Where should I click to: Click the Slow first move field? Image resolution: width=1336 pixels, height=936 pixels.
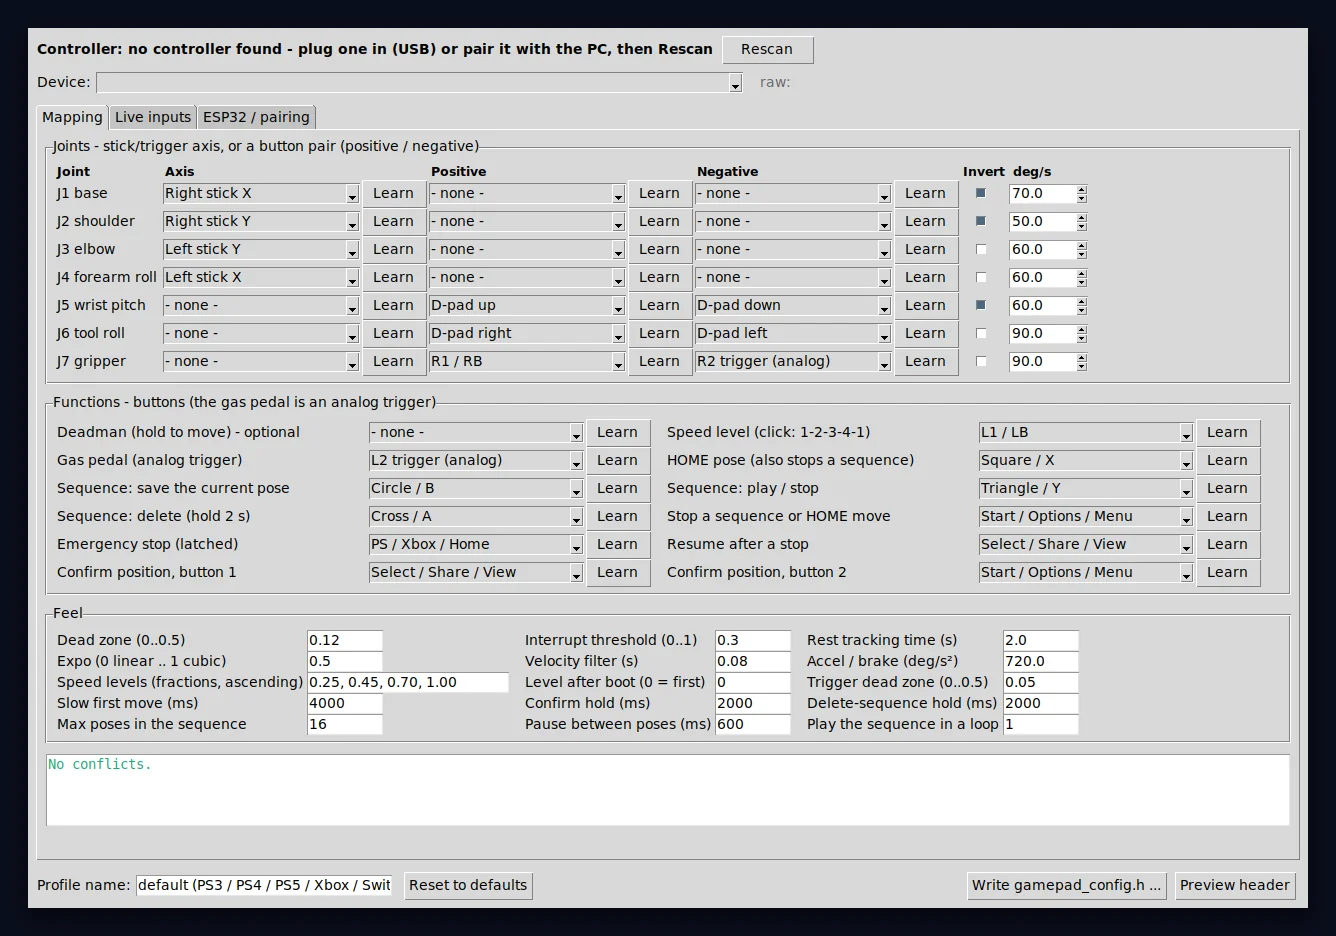click(x=345, y=703)
